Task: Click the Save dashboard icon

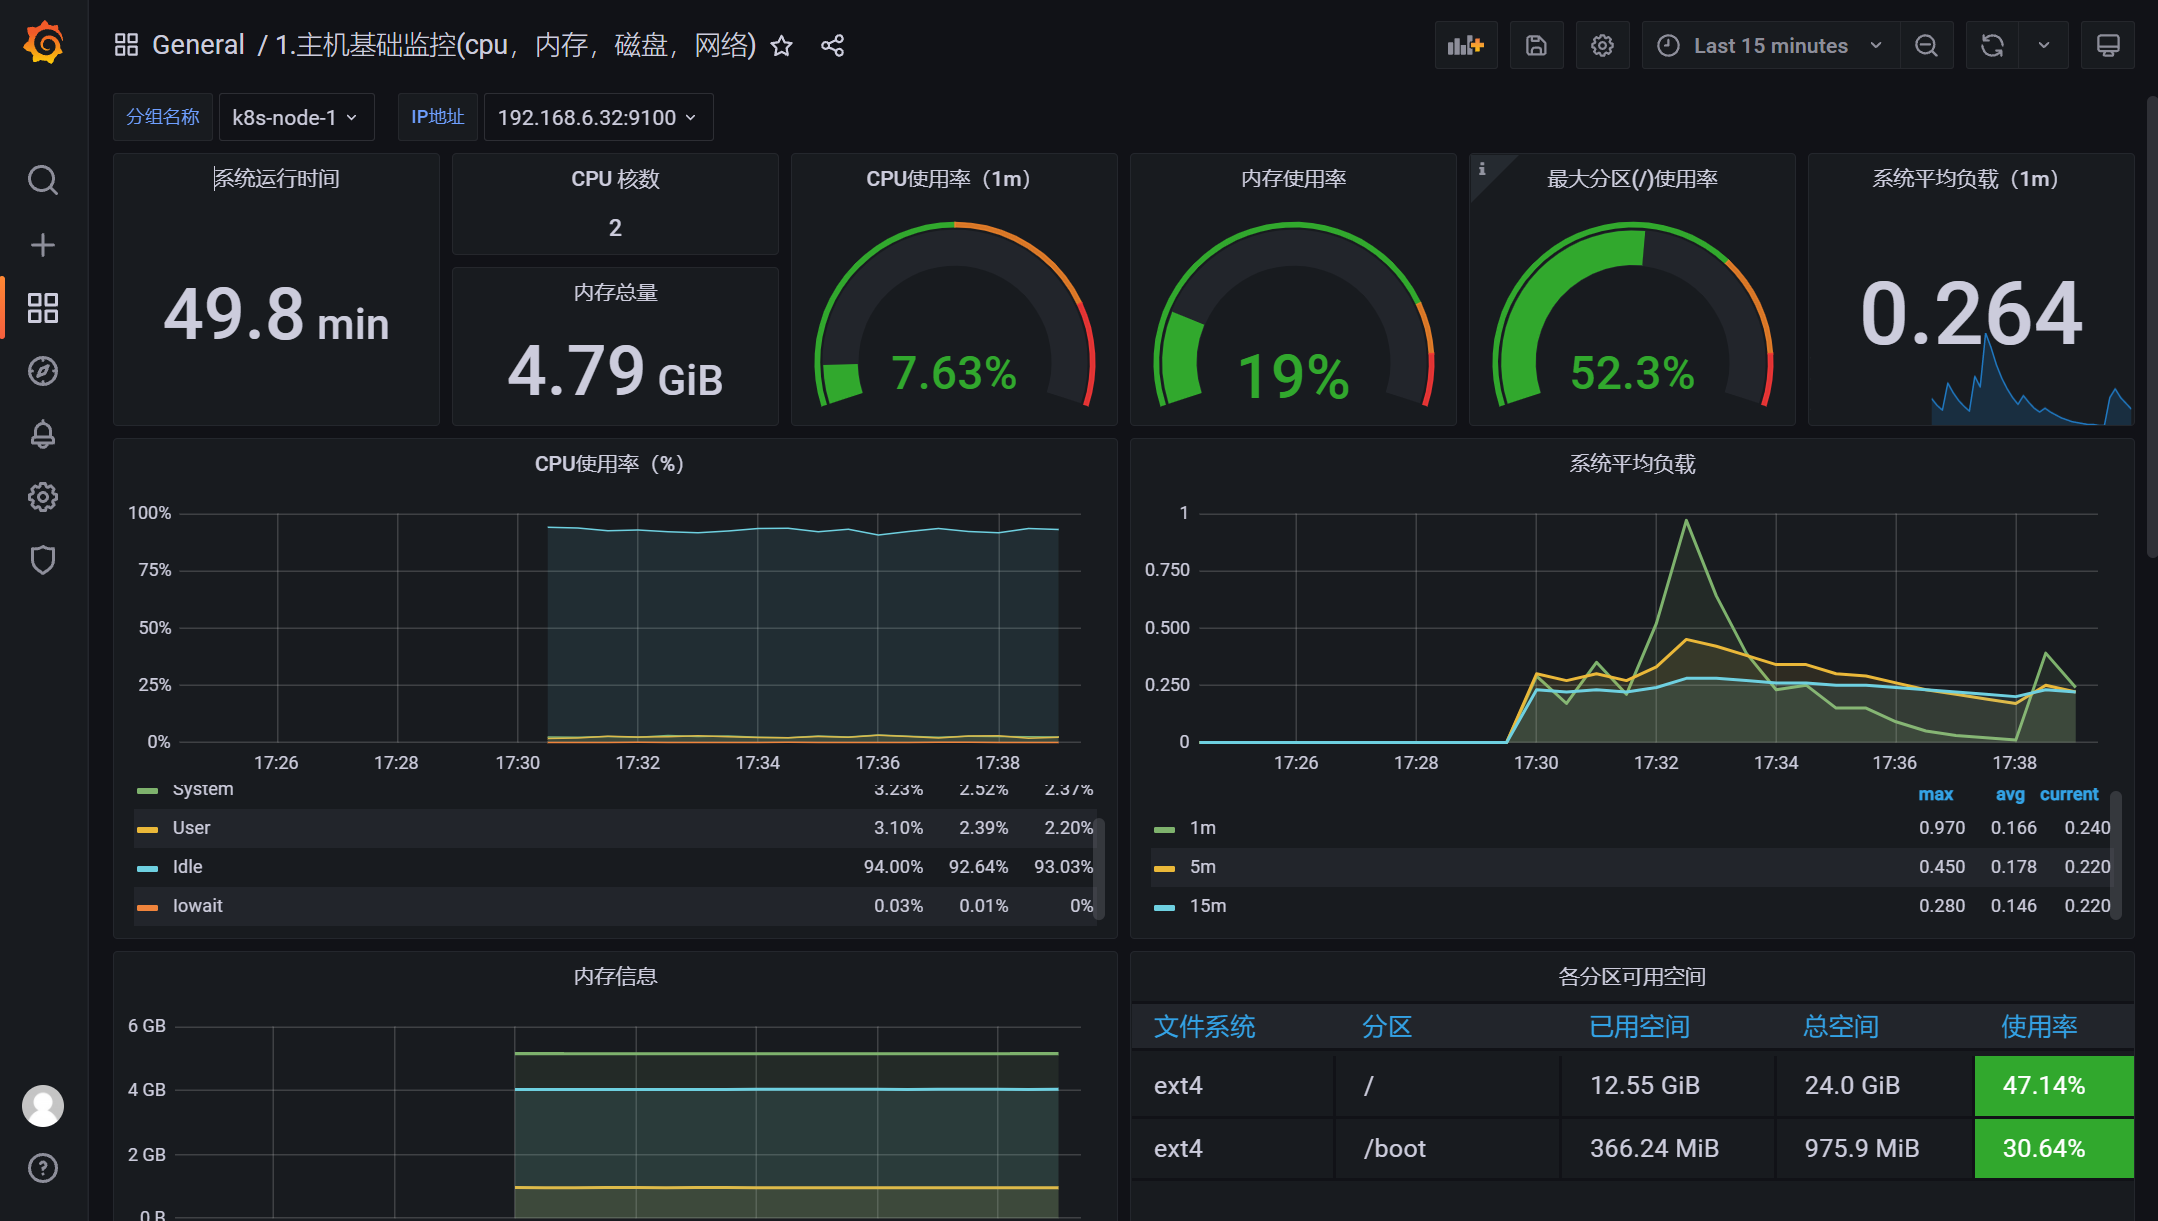Action: coord(1536,46)
